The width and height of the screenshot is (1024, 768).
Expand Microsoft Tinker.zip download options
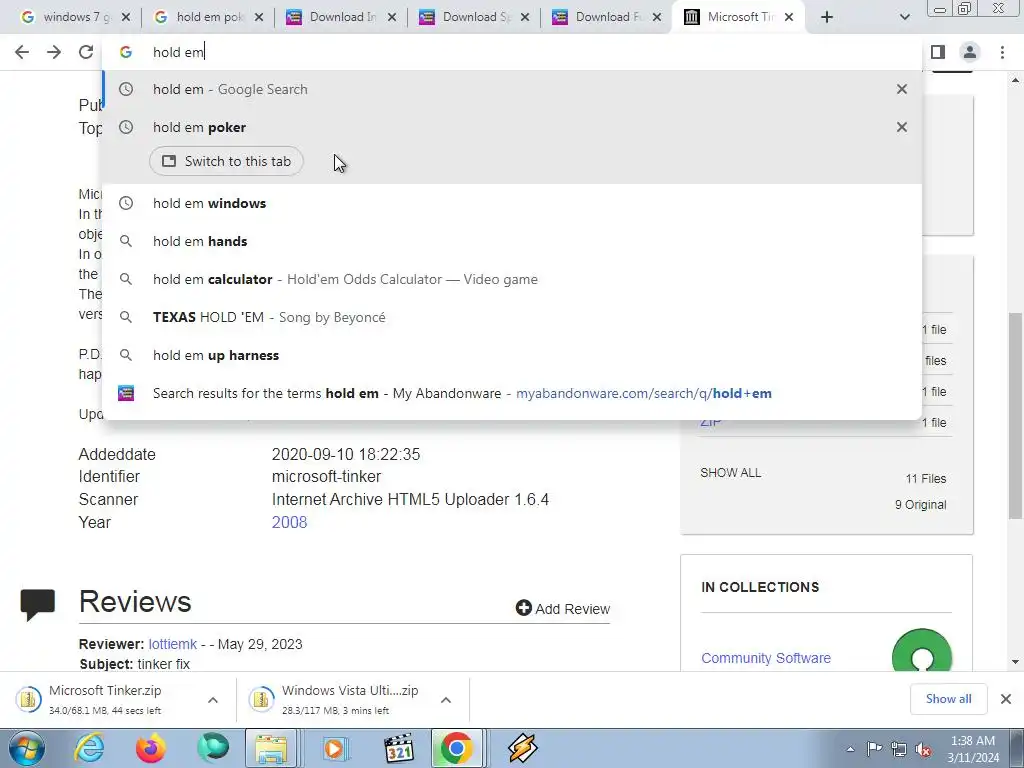click(x=213, y=700)
